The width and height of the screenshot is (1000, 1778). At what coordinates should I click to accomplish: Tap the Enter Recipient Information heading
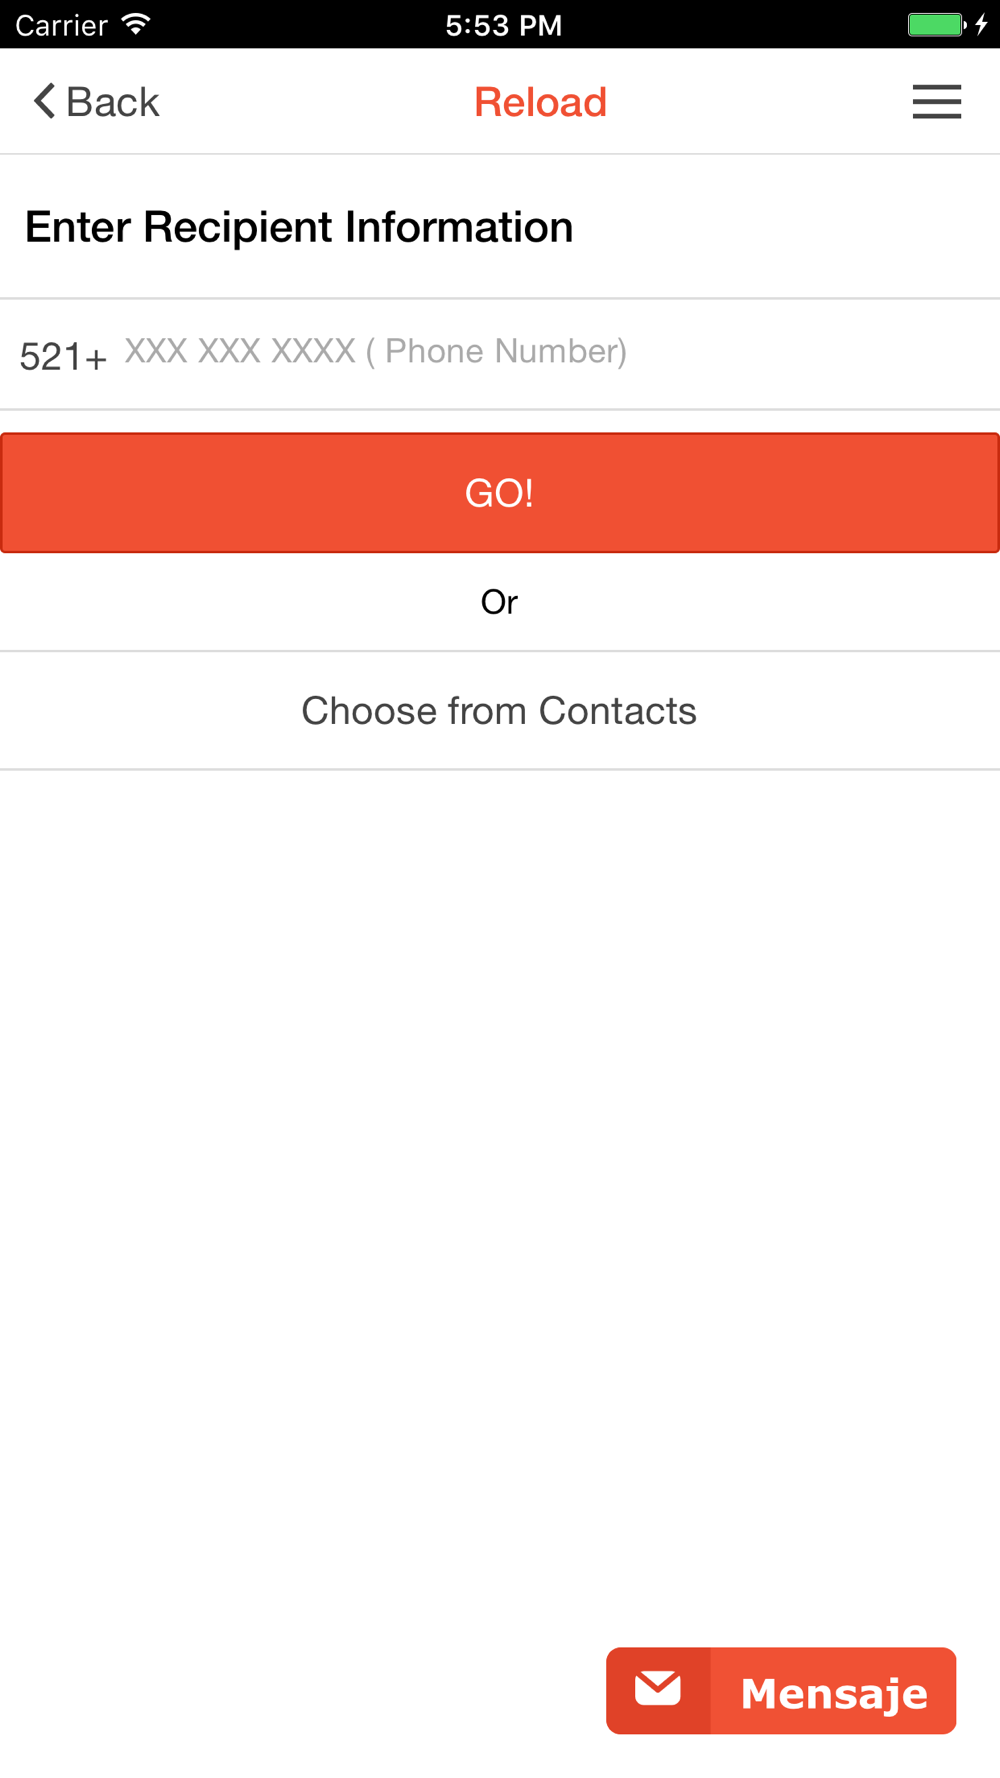[x=299, y=227]
